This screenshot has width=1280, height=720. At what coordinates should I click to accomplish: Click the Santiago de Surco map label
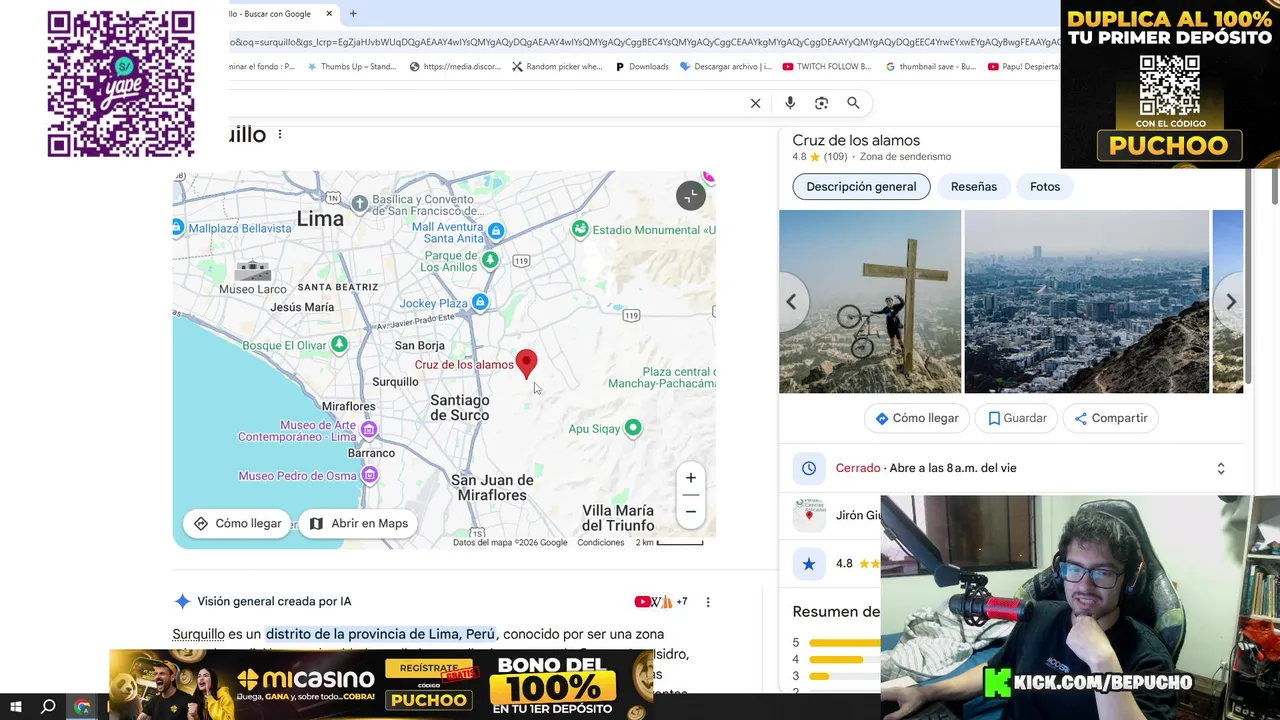point(460,407)
